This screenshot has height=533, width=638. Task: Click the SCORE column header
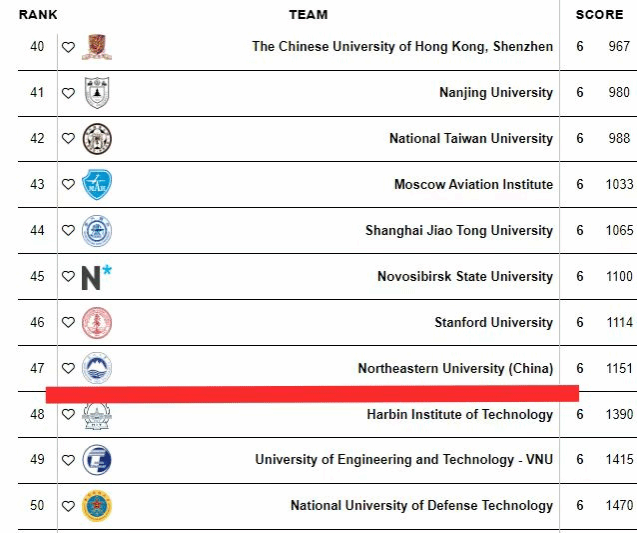[599, 15]
